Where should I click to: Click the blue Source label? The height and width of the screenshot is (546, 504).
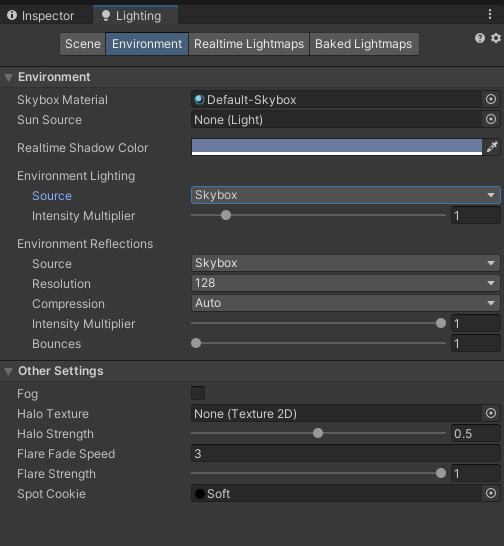pyautogui.click(x=52, y=196)
